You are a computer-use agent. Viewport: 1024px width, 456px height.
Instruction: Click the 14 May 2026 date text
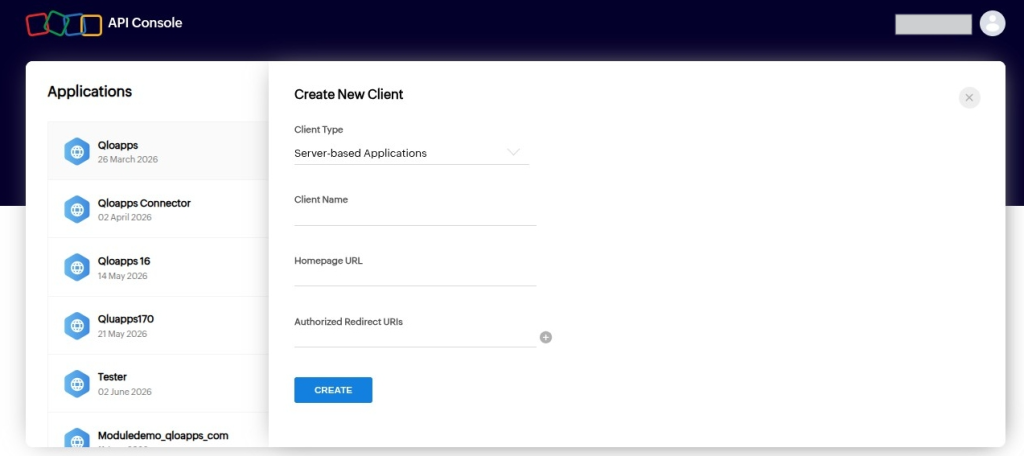(122, 276)
